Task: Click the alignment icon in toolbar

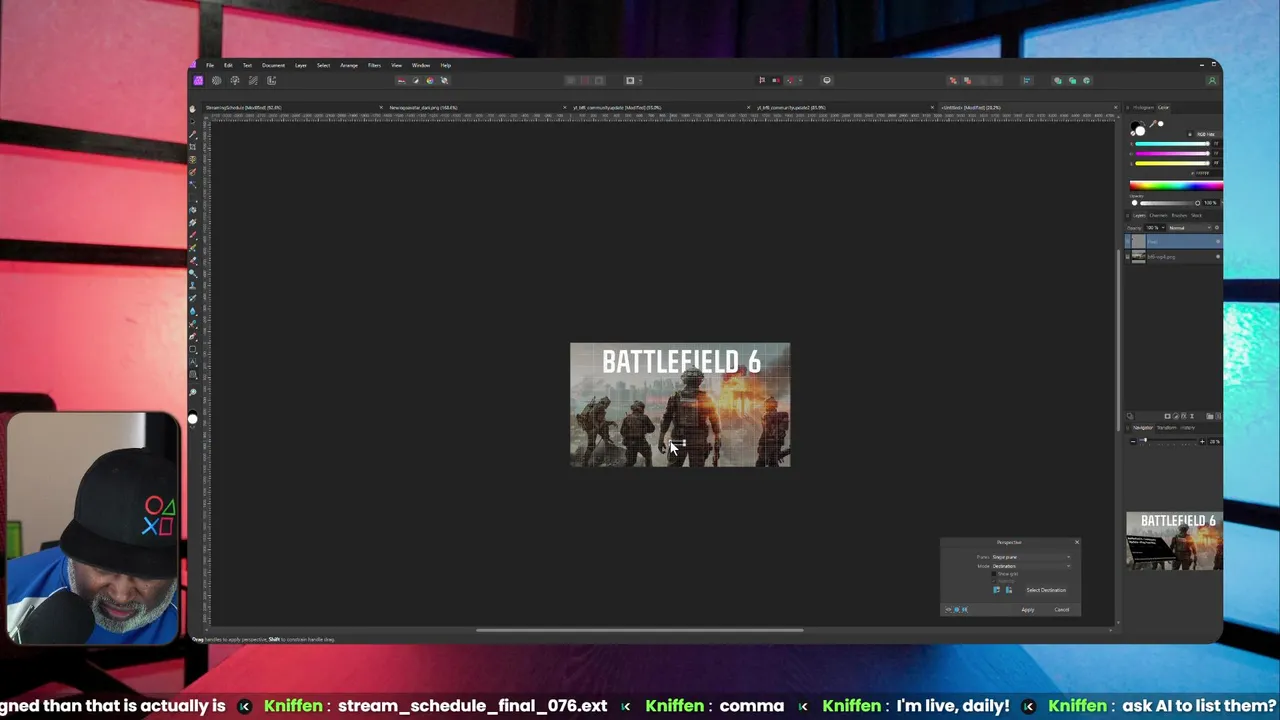Action: point(1026,80)
